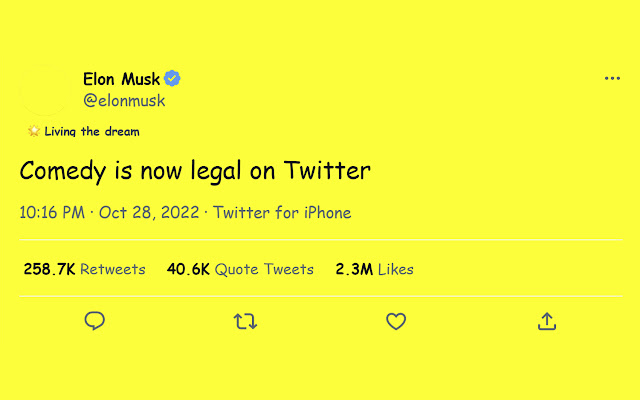Click the 10:16 PM timestamp
The image size is (640, 400).
(x=52, y=213)
